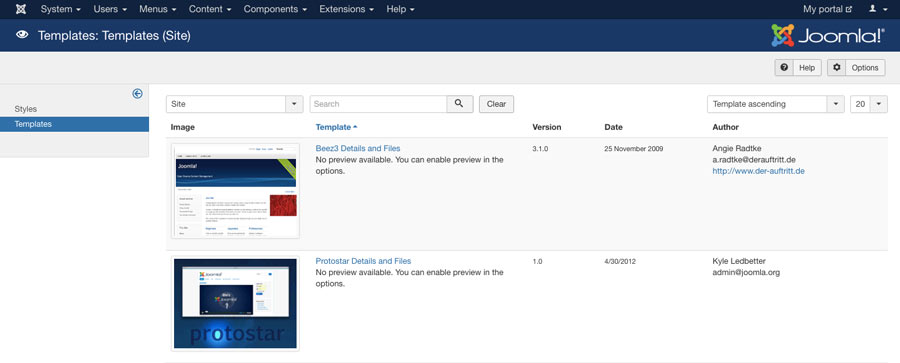Open the Extensions menu
Viewport: 900px width, 363px height.
[347, 9]
